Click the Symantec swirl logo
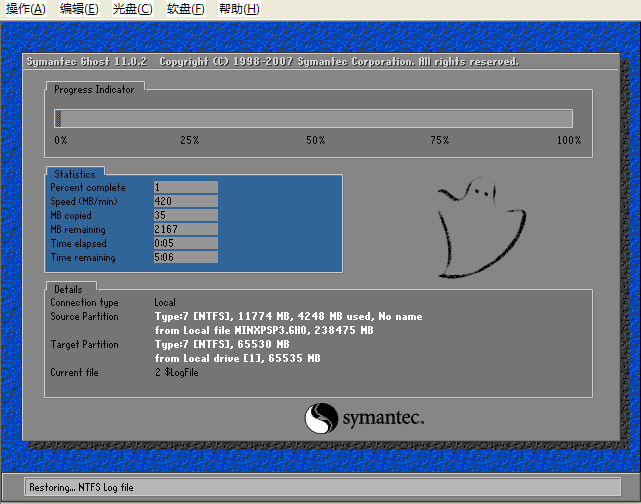The image size is (641, 504). click(321, 418)
